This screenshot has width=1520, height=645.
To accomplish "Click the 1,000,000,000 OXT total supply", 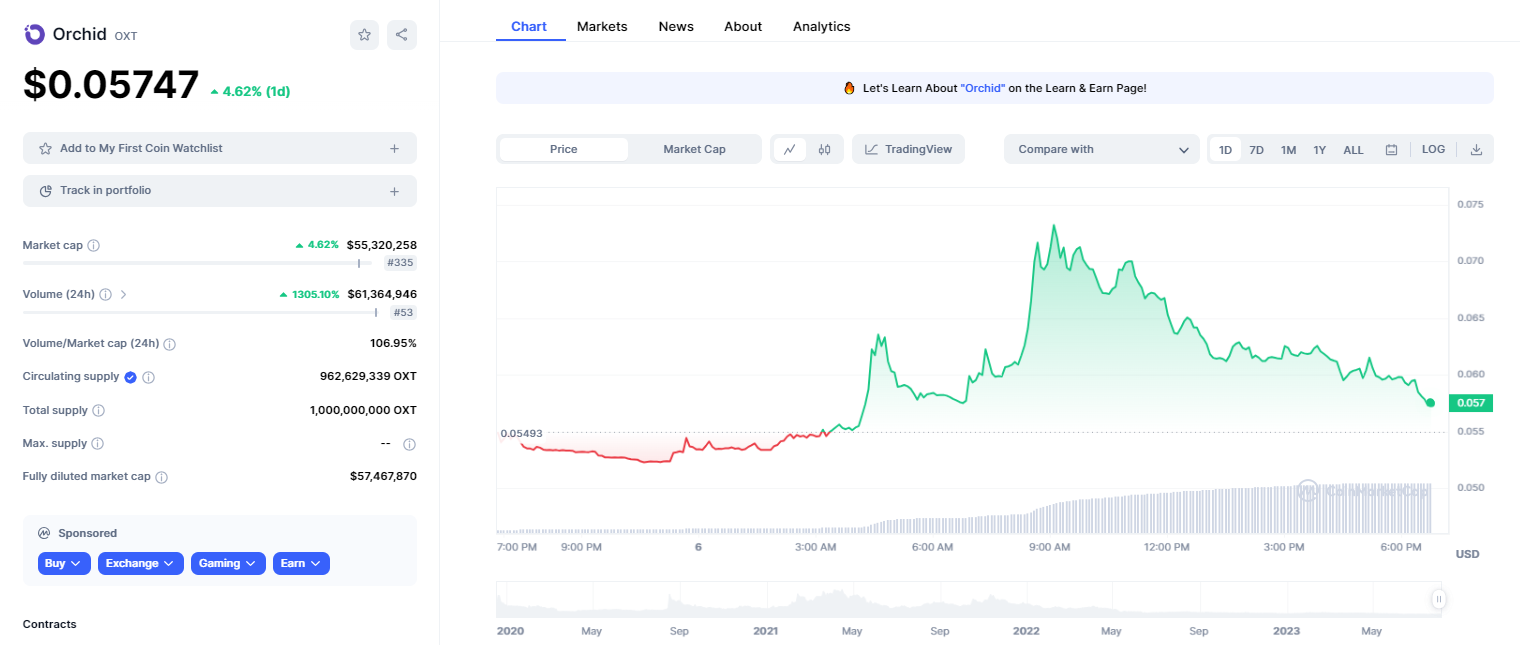I will [363, 410].
